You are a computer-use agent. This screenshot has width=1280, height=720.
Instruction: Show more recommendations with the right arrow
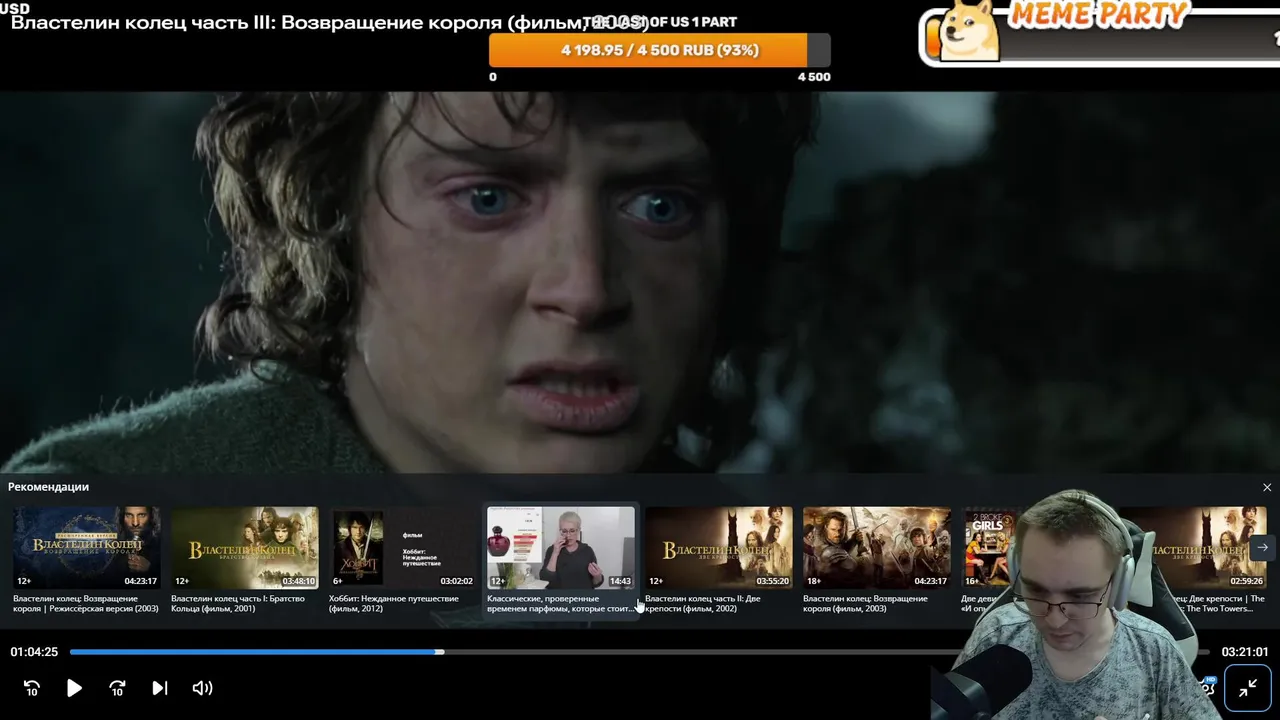tap(1262, 547)
